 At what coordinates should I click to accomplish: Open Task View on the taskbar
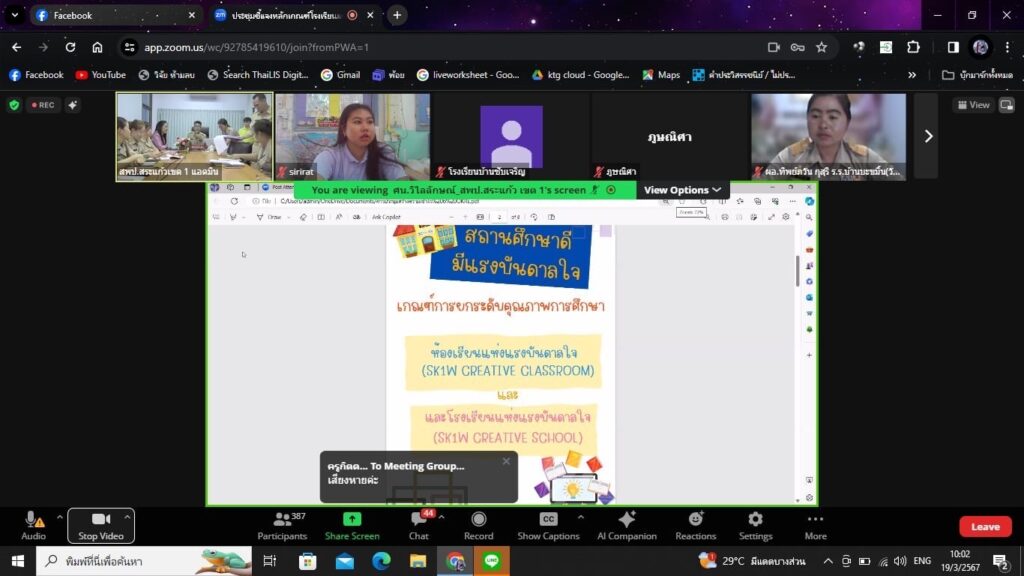270,561
